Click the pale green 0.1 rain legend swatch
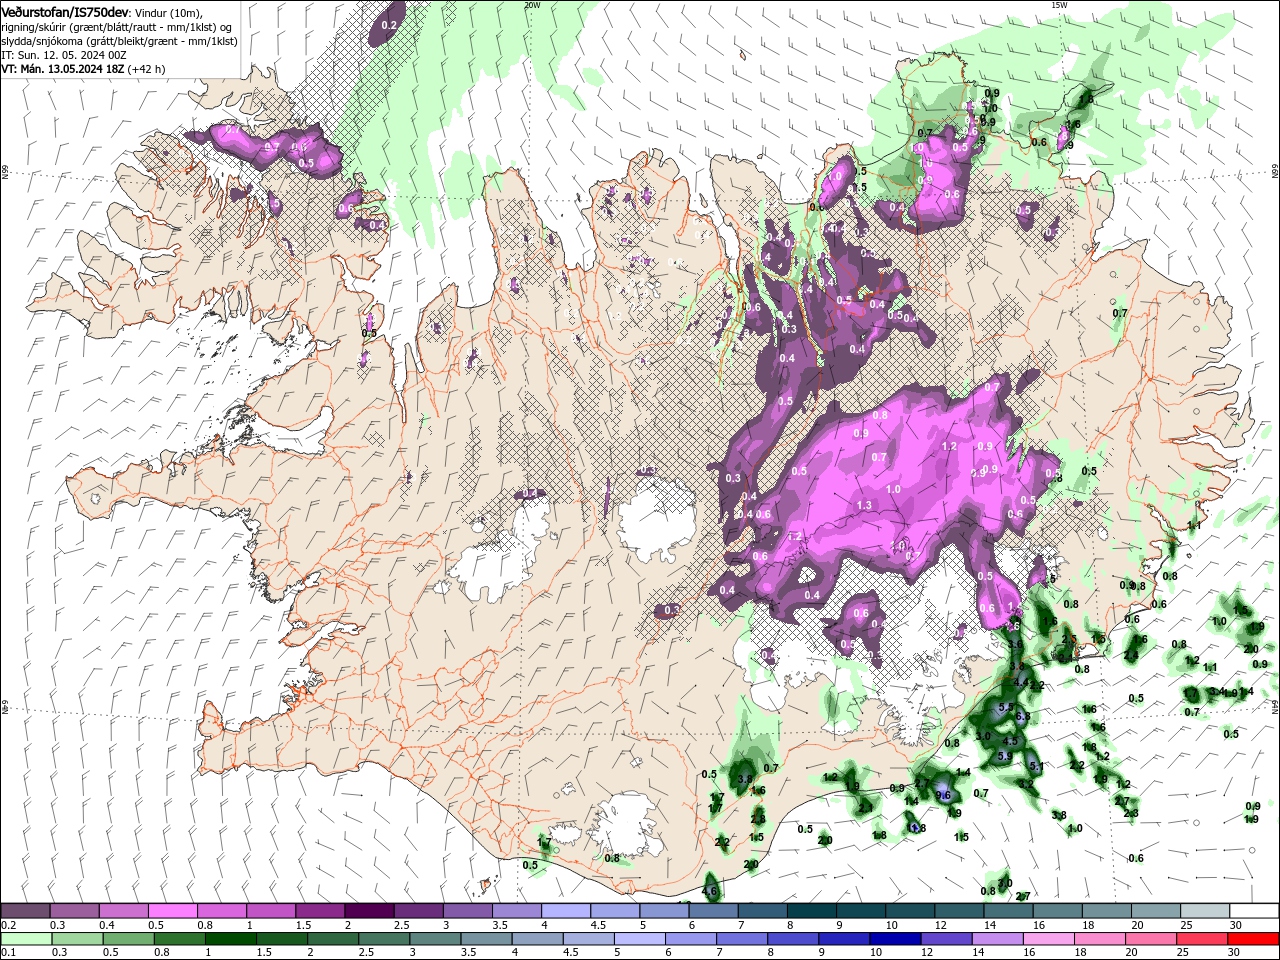The image size is (1280, 960). (x=25, y=939)
